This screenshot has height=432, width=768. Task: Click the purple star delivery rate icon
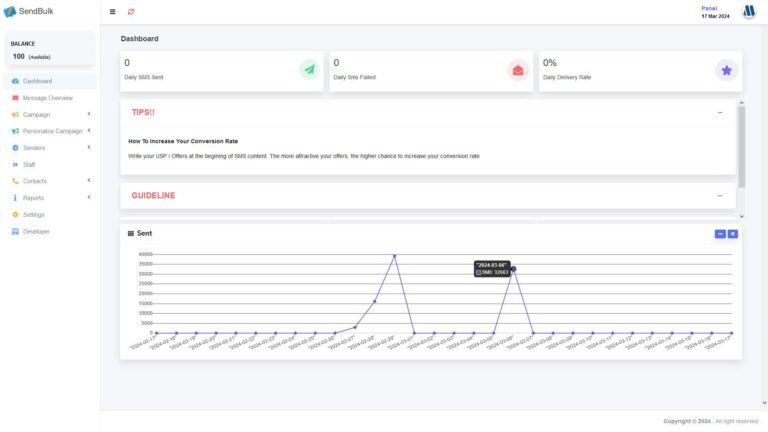point(726,70)
